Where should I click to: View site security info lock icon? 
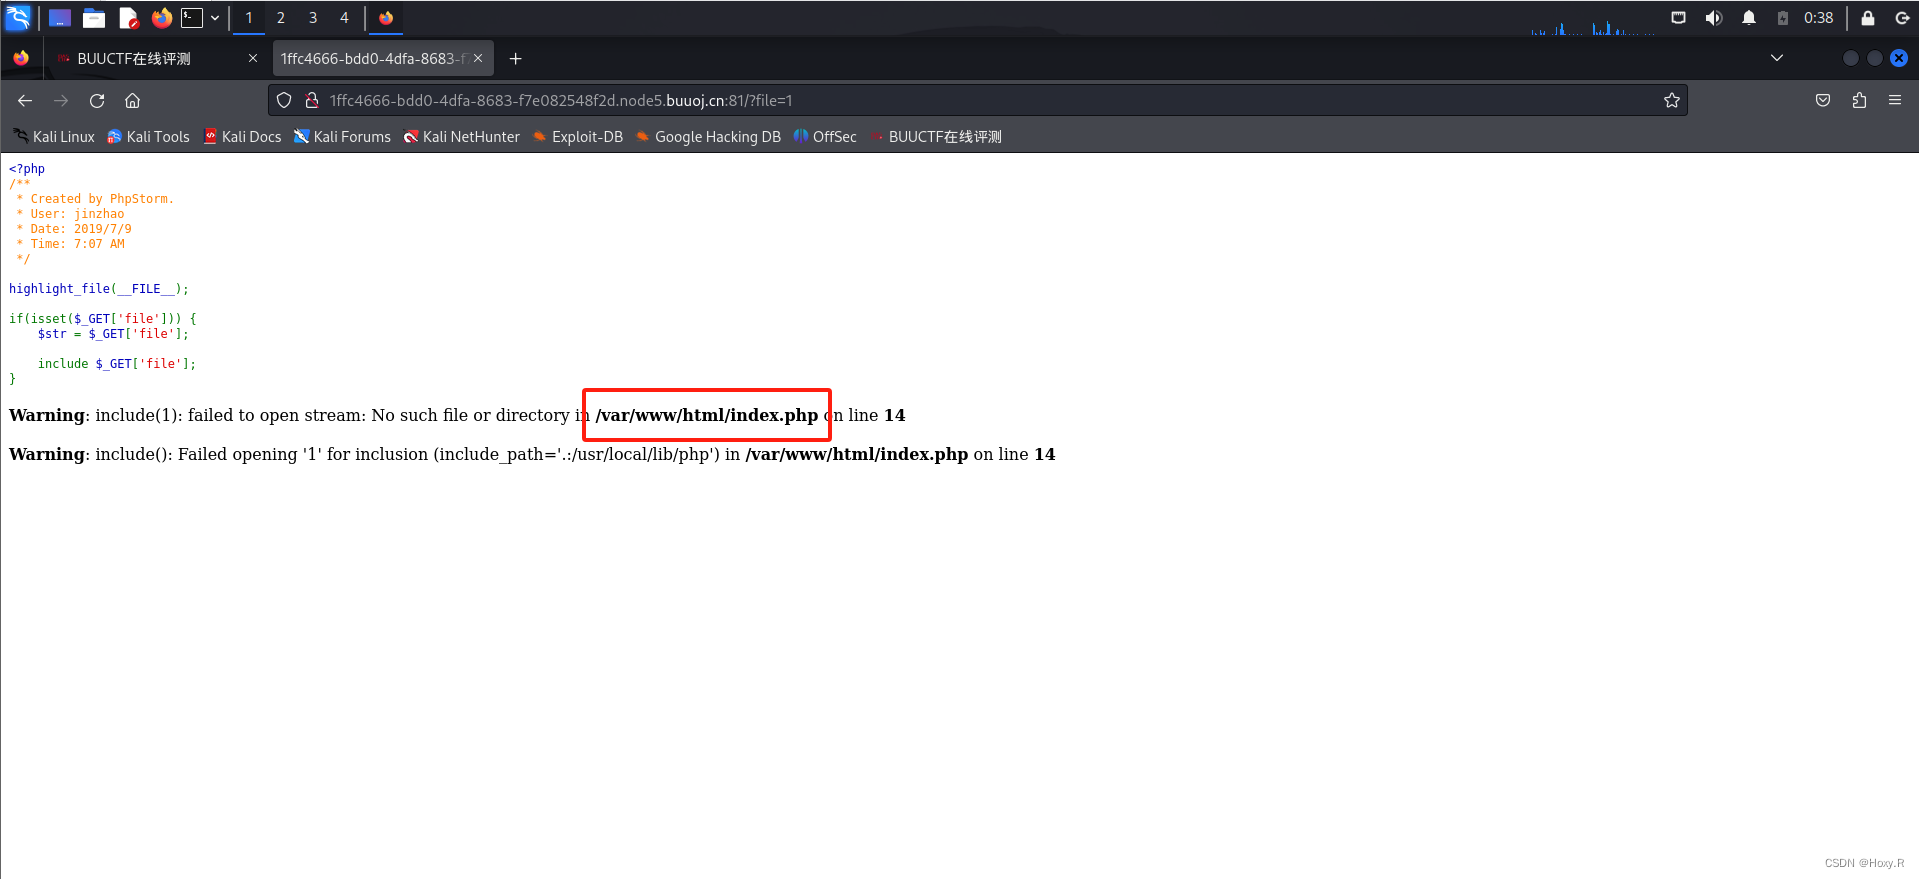click(x=312, y=101)
